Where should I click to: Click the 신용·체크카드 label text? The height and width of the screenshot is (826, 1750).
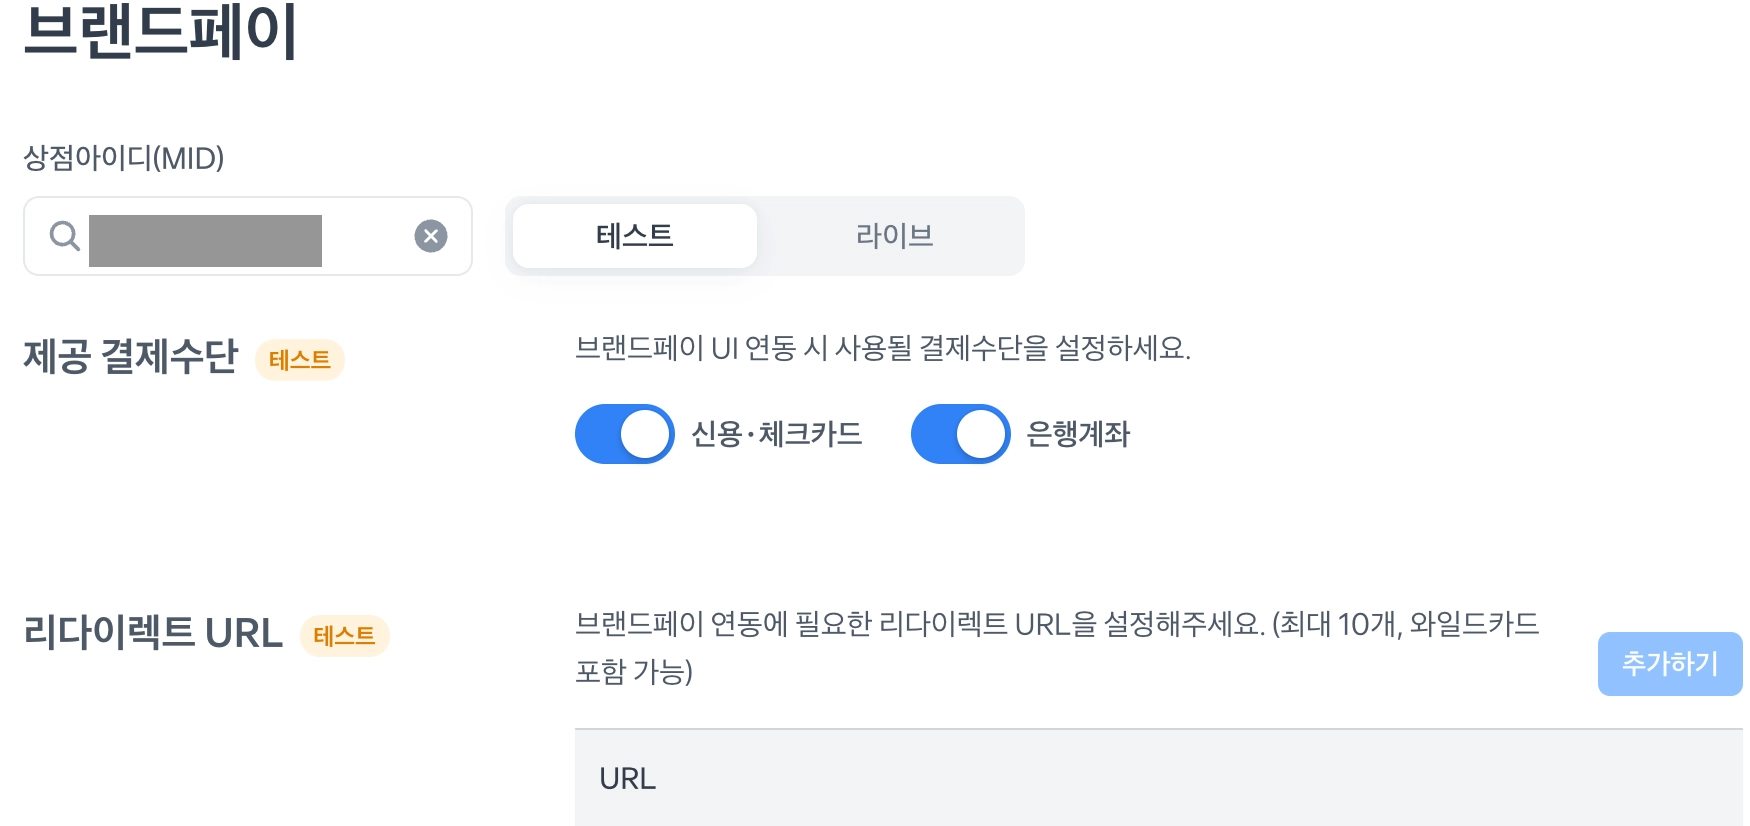click(777, 434)
